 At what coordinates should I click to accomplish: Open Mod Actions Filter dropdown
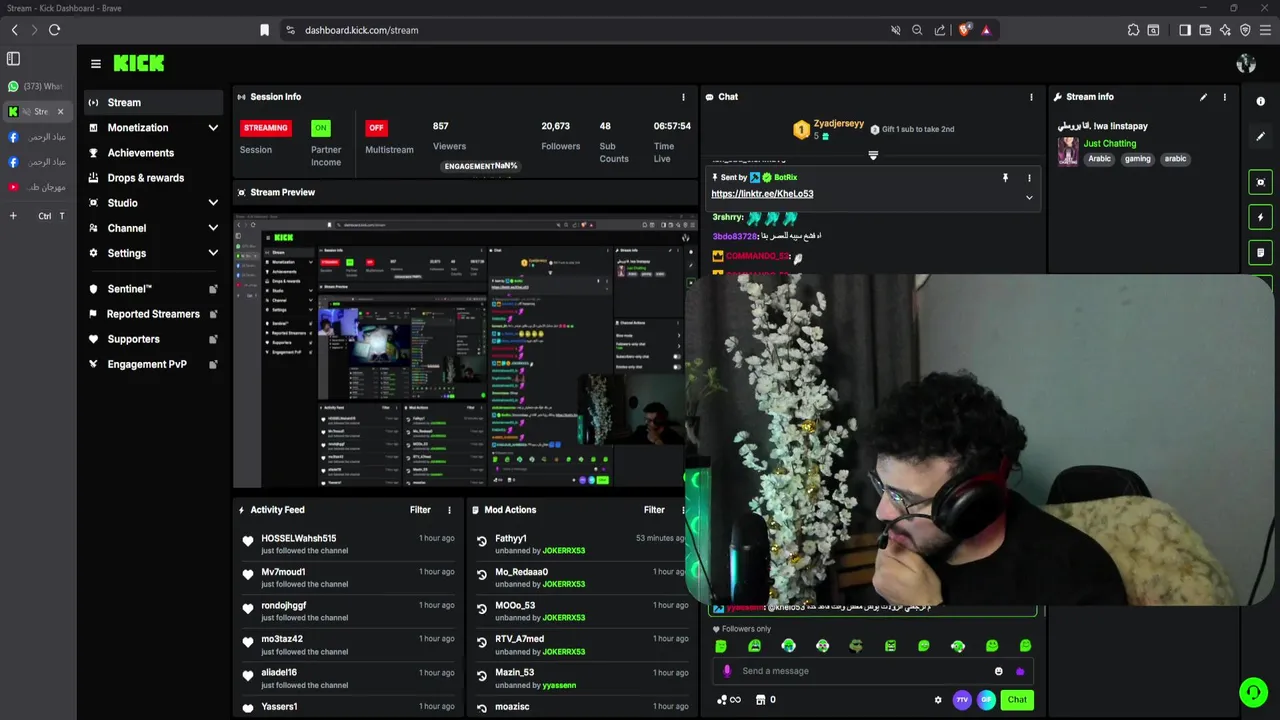[654, 510]
